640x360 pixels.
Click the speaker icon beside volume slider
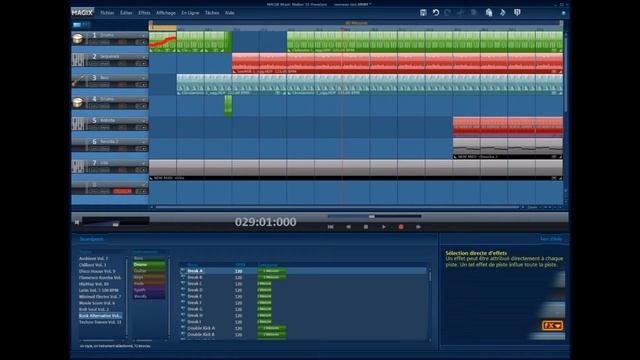(77, 222)
